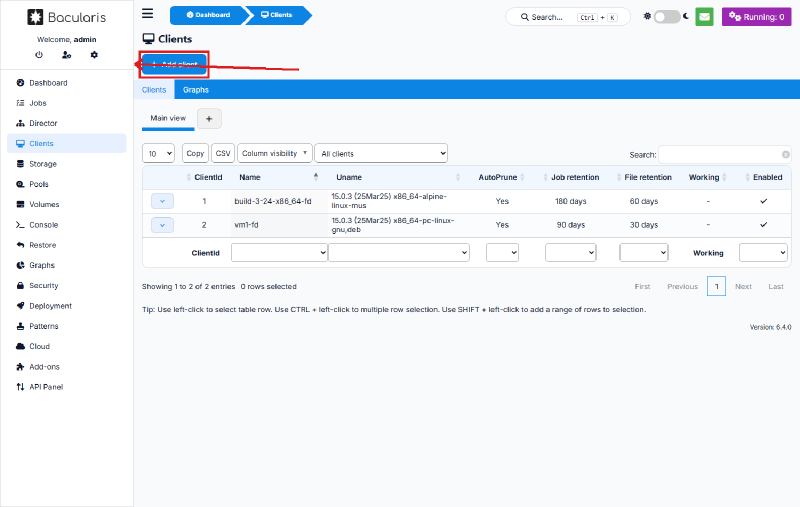Select the Main view tab
The image size is (800, 507).
[168, 118]
